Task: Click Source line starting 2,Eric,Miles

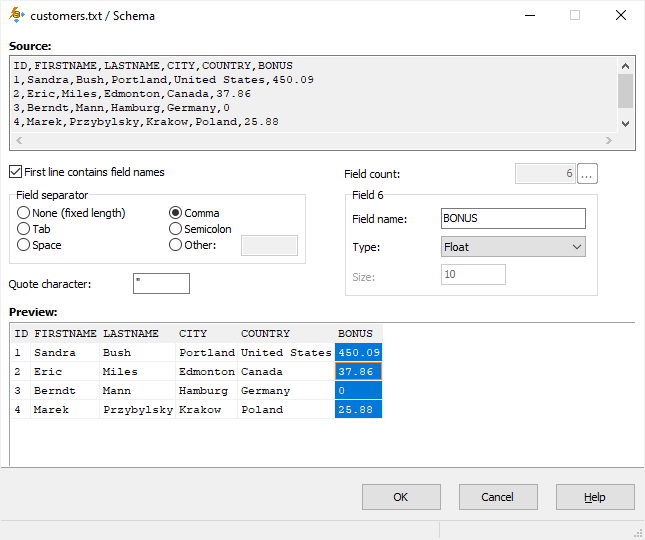Action: tap(132, 93)
